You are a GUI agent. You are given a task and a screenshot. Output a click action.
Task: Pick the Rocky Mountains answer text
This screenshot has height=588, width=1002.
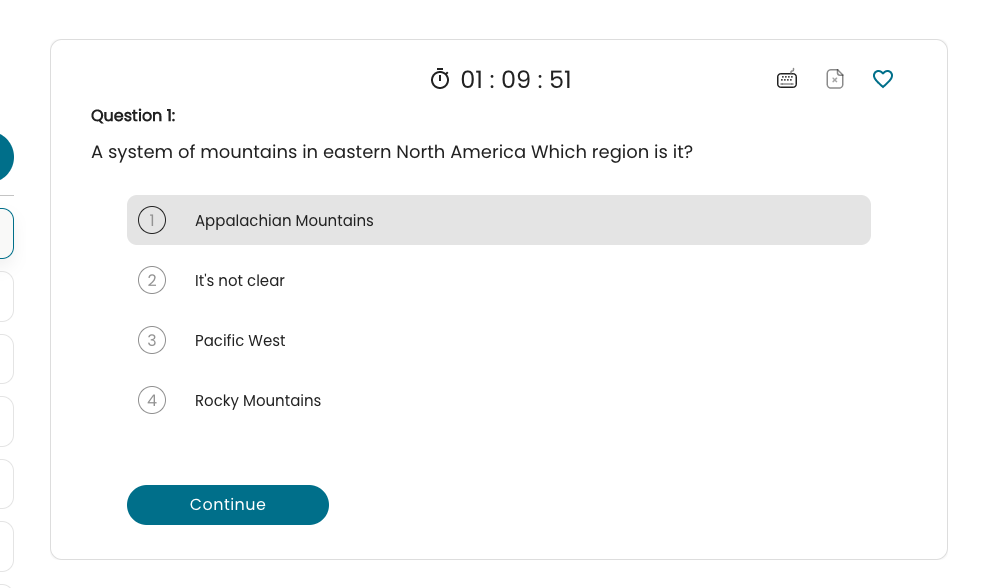click(258, 401)
